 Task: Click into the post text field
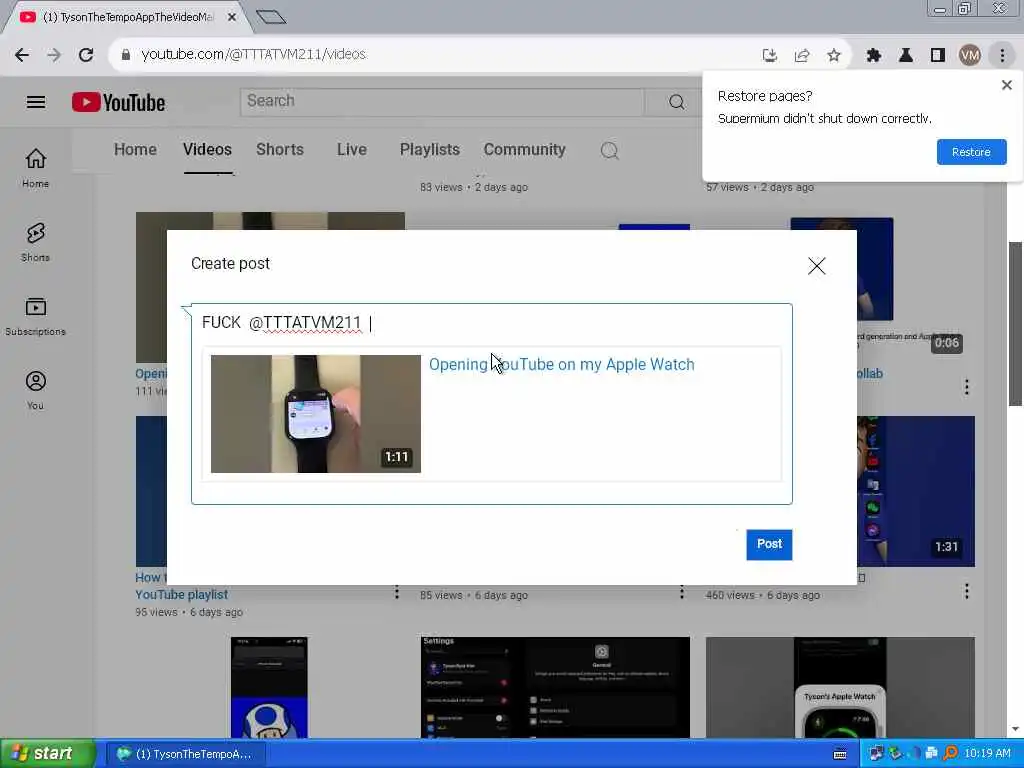click(x=492, y=323)
